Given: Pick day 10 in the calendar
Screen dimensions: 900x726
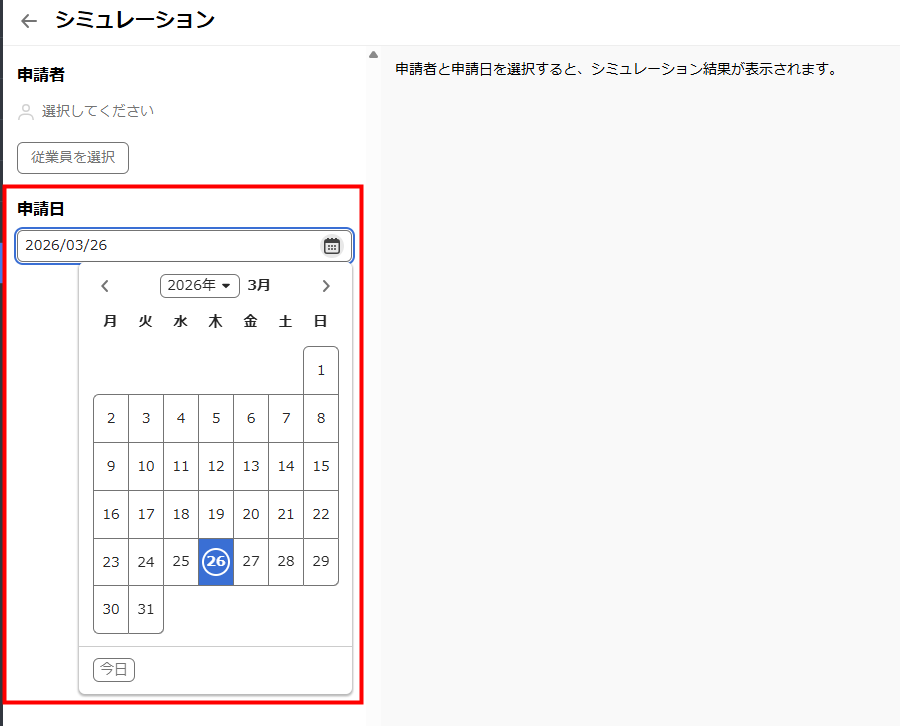Looking at the screenshot, I should point(146,466).
